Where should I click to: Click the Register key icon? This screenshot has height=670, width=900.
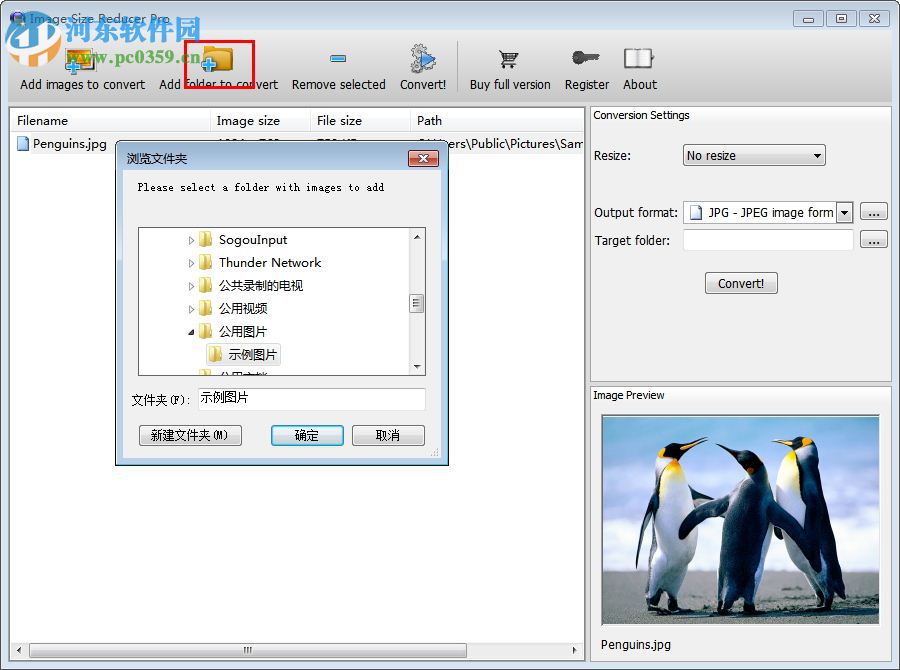click(x=586, y=57)
